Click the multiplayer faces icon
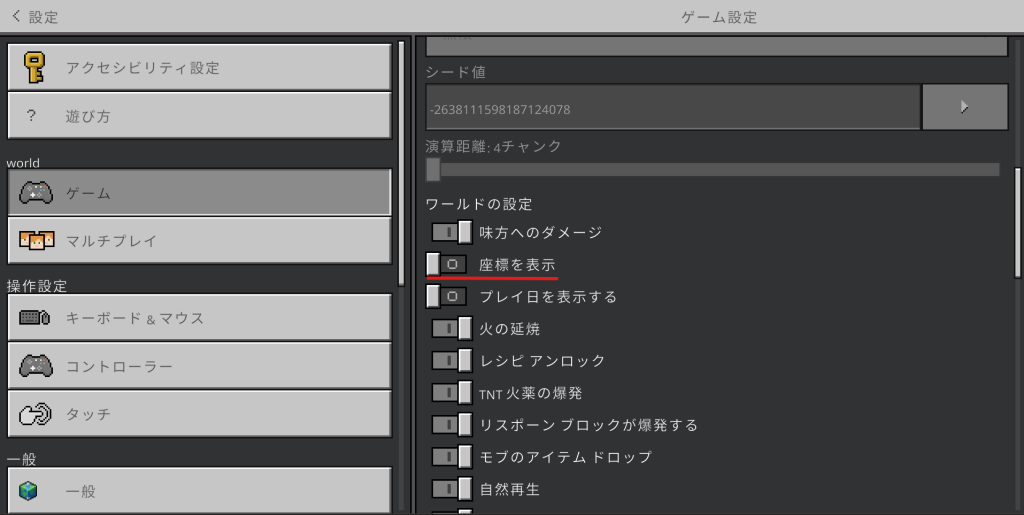Viewport: 1024px width, 515px height. (36, 241)
